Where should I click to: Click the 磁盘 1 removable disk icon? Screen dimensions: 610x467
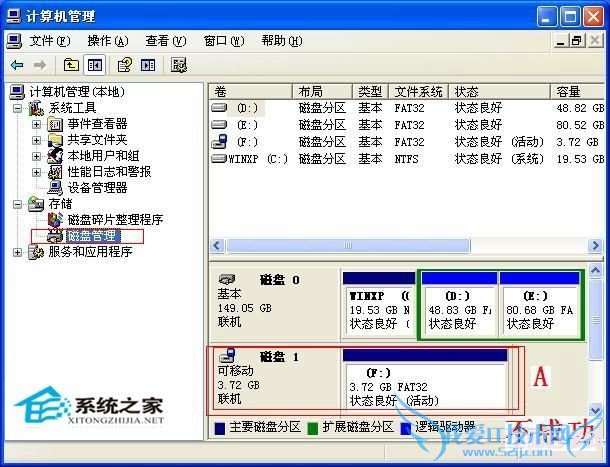click(x=227, y=355)
